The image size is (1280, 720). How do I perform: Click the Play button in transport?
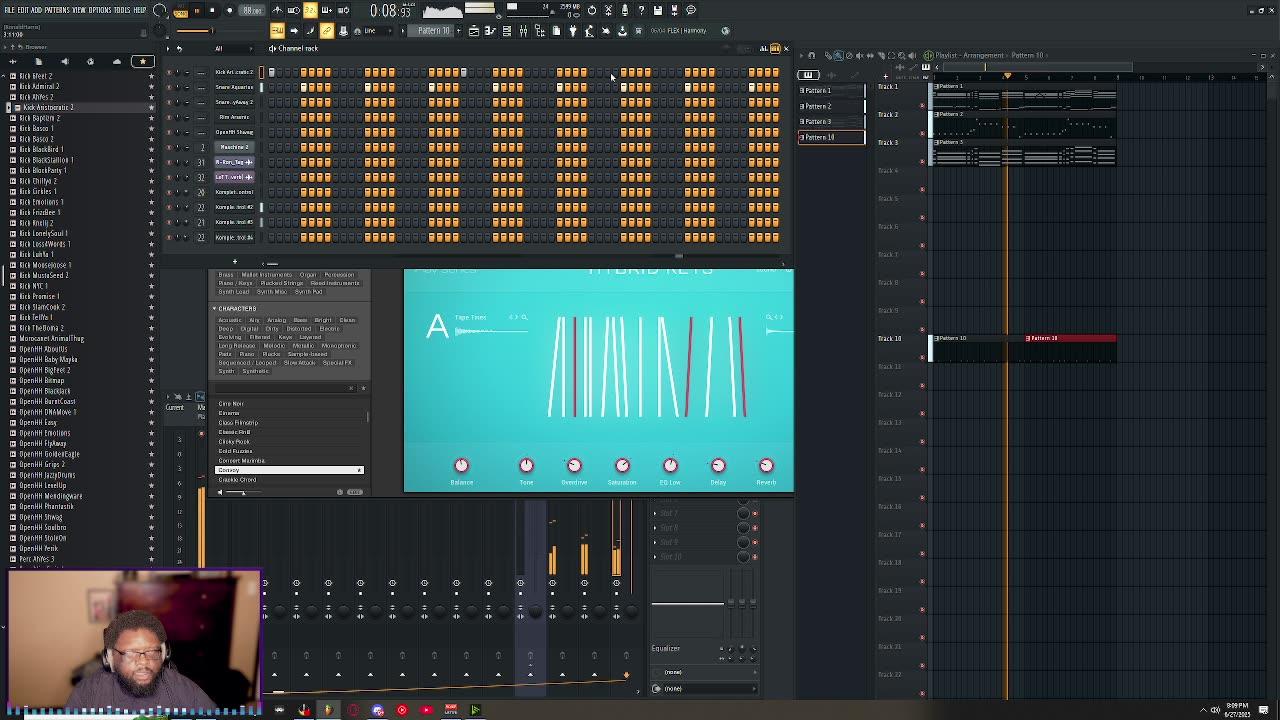[196, 10]
